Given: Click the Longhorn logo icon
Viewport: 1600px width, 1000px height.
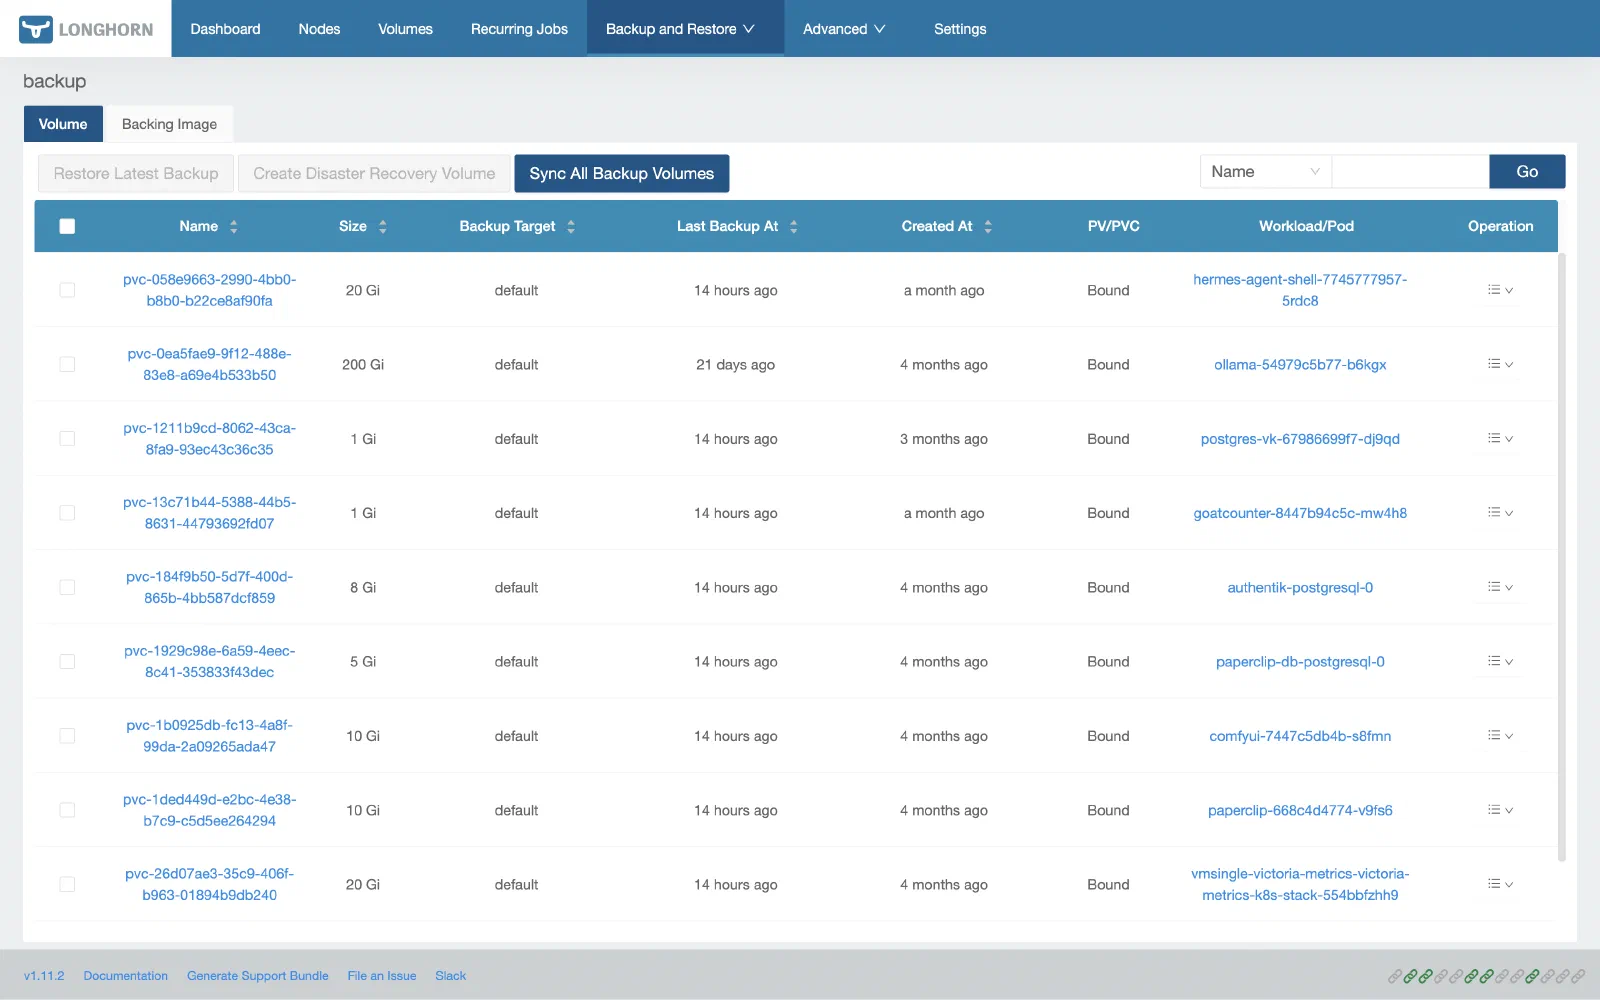Looking at the screenshot, I should pyautogui.click(x=36, y=29).
